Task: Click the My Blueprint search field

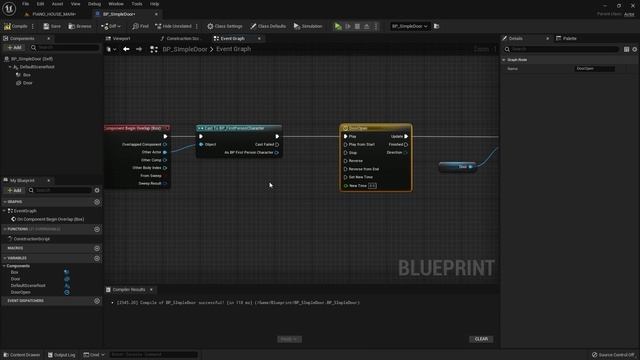Action: pyautogui.click(x=60, y=190)
